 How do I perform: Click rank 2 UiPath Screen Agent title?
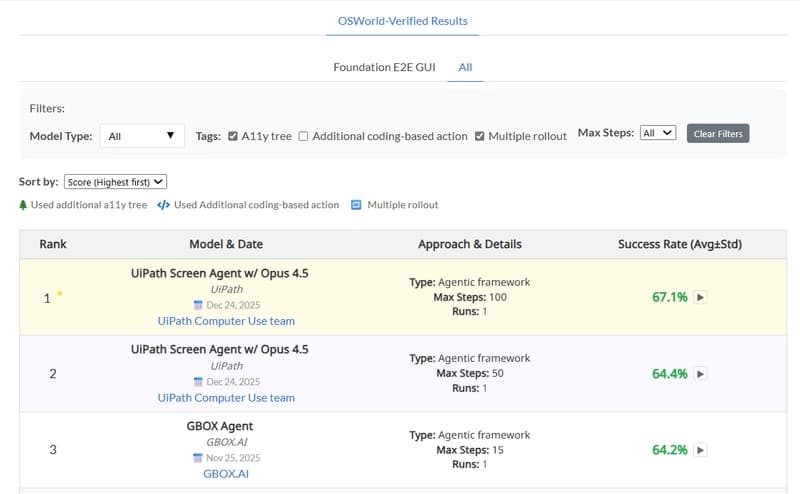219,350
